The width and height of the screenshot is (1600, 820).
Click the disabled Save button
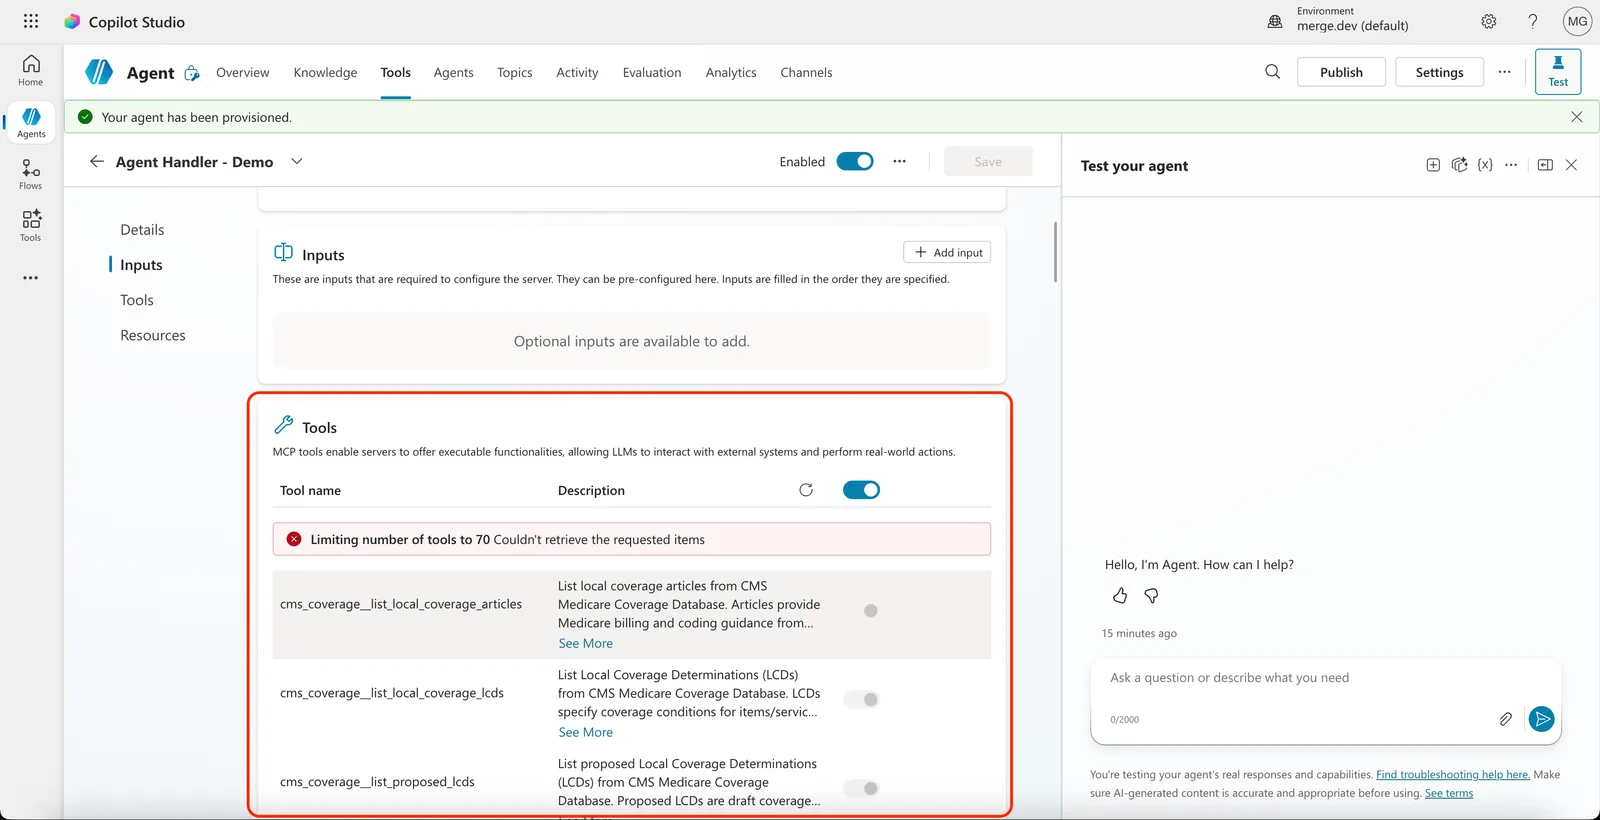[x=988, y=161]
